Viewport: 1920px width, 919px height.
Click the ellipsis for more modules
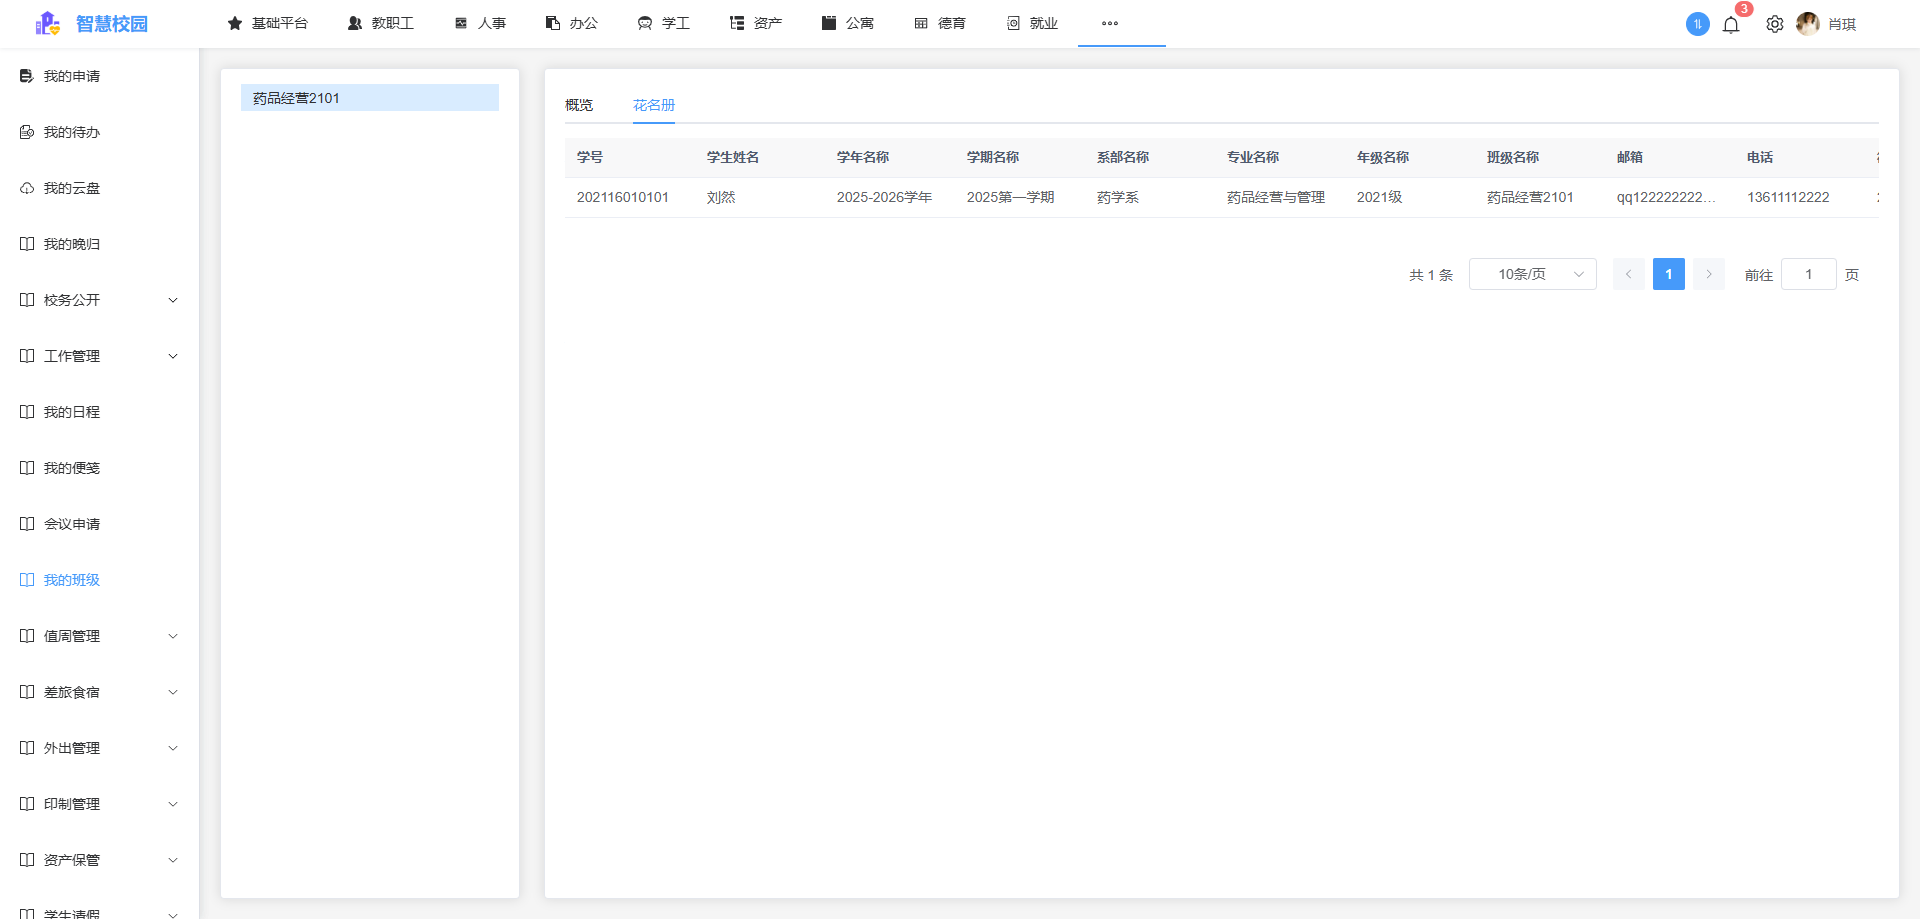[1108, 24]
